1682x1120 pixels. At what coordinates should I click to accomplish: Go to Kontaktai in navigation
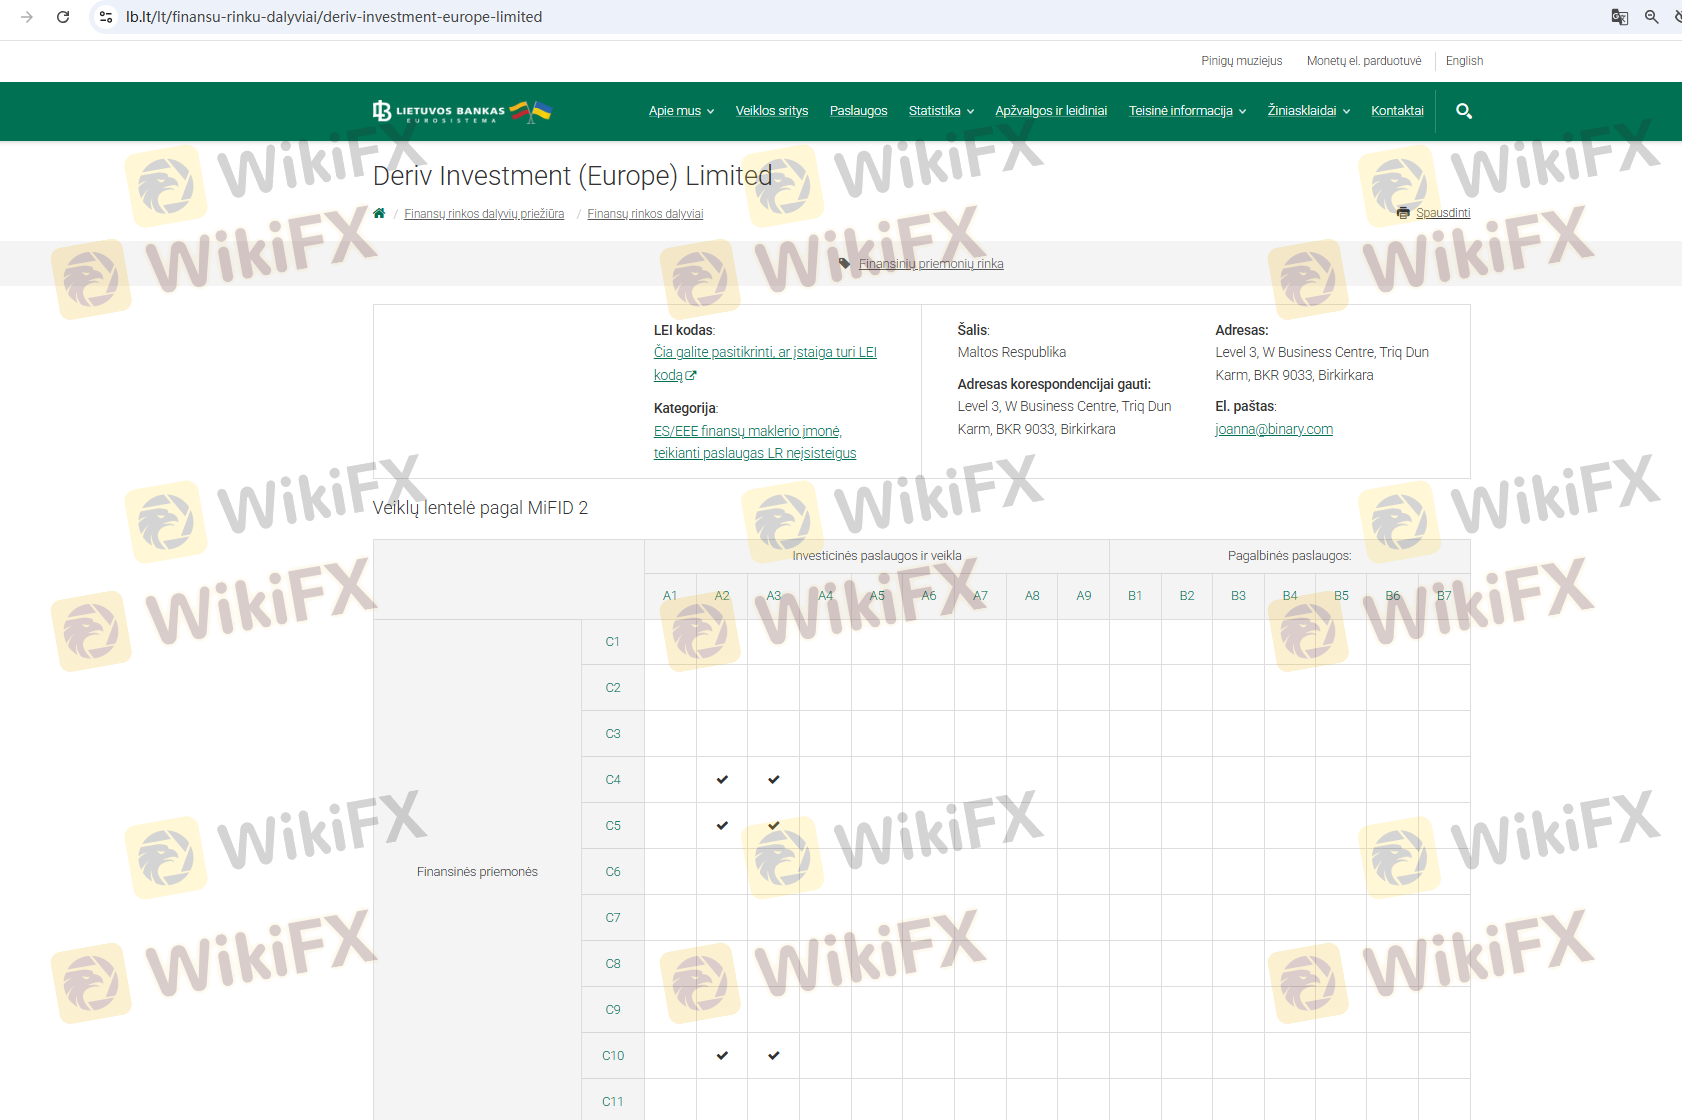coord(1397,111)
